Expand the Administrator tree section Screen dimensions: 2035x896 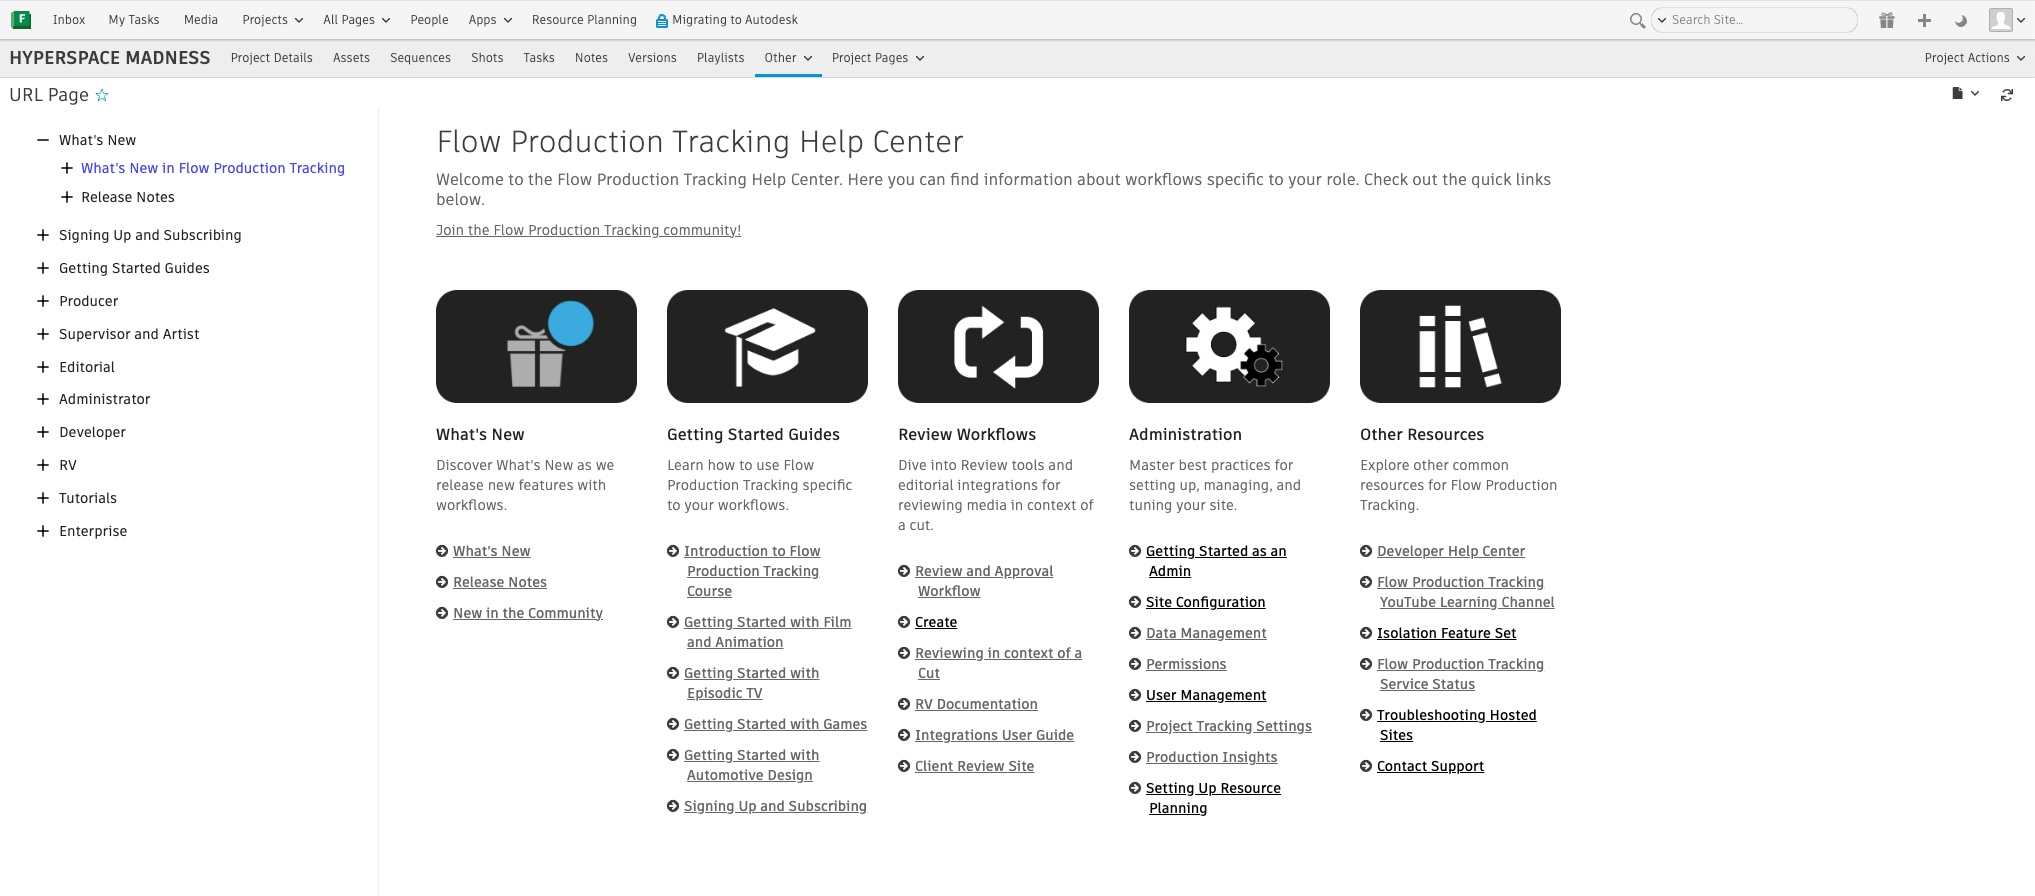[42, 399]
